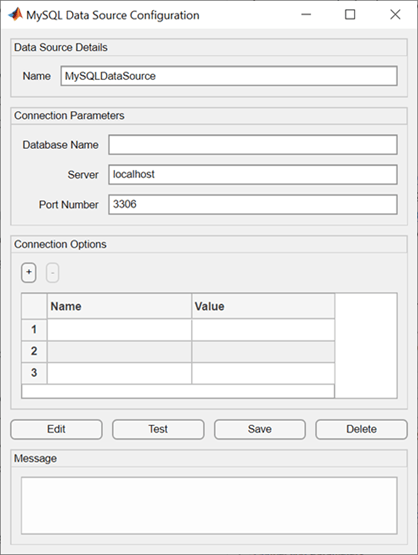Delete the data source
This screenshot has height=555, width=418.
coord(361,429)
